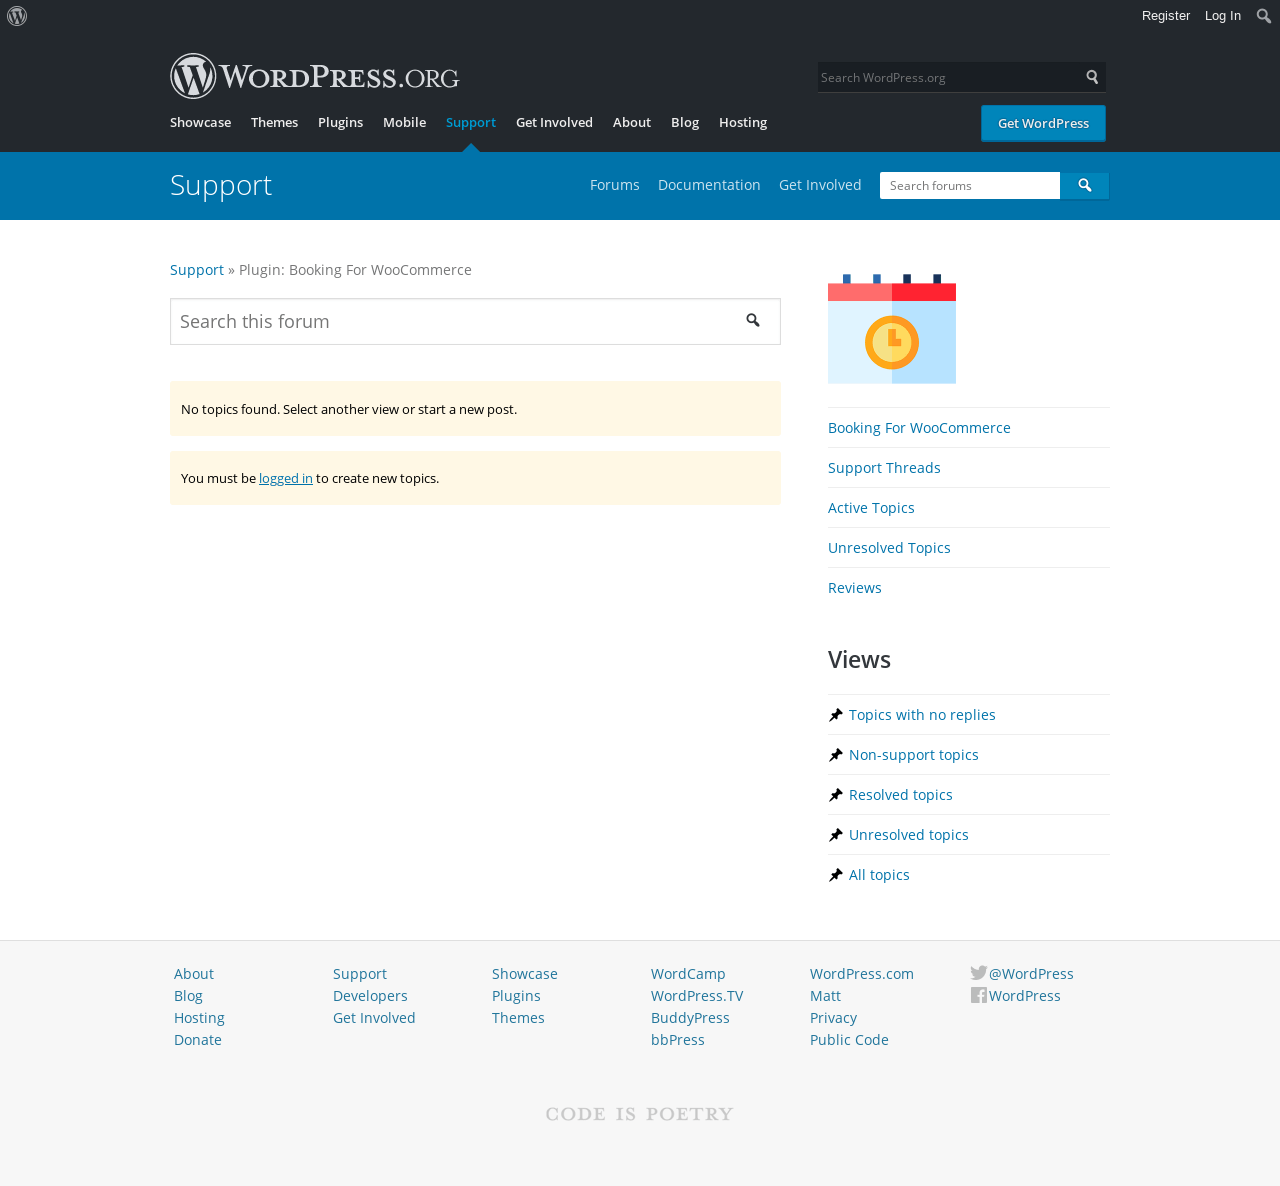View Topics with no replies
This screenshot has height=1186, width=1280.
tap(922, 715)
